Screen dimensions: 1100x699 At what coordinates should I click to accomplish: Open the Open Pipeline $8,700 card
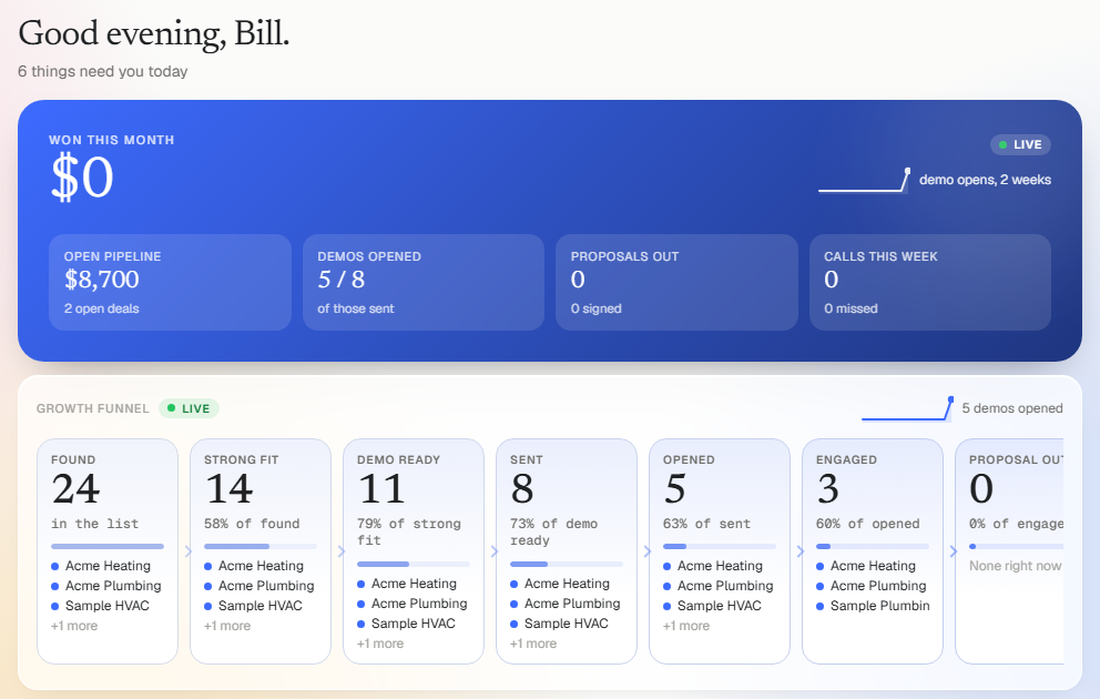click(x=170, y=282)
